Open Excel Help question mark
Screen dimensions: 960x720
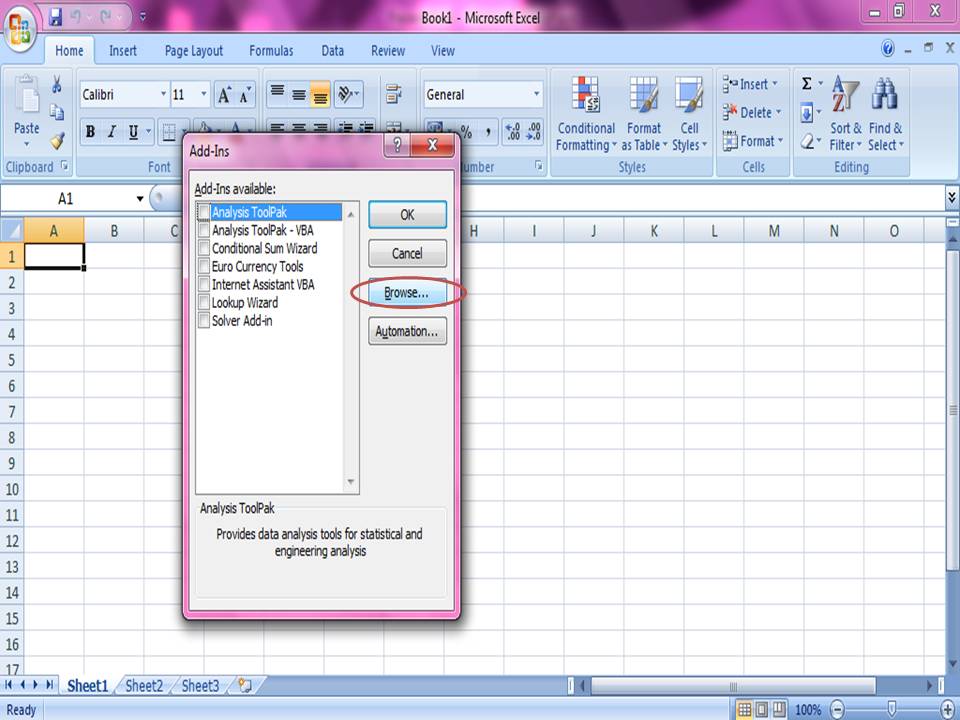(x=888, y=48)
